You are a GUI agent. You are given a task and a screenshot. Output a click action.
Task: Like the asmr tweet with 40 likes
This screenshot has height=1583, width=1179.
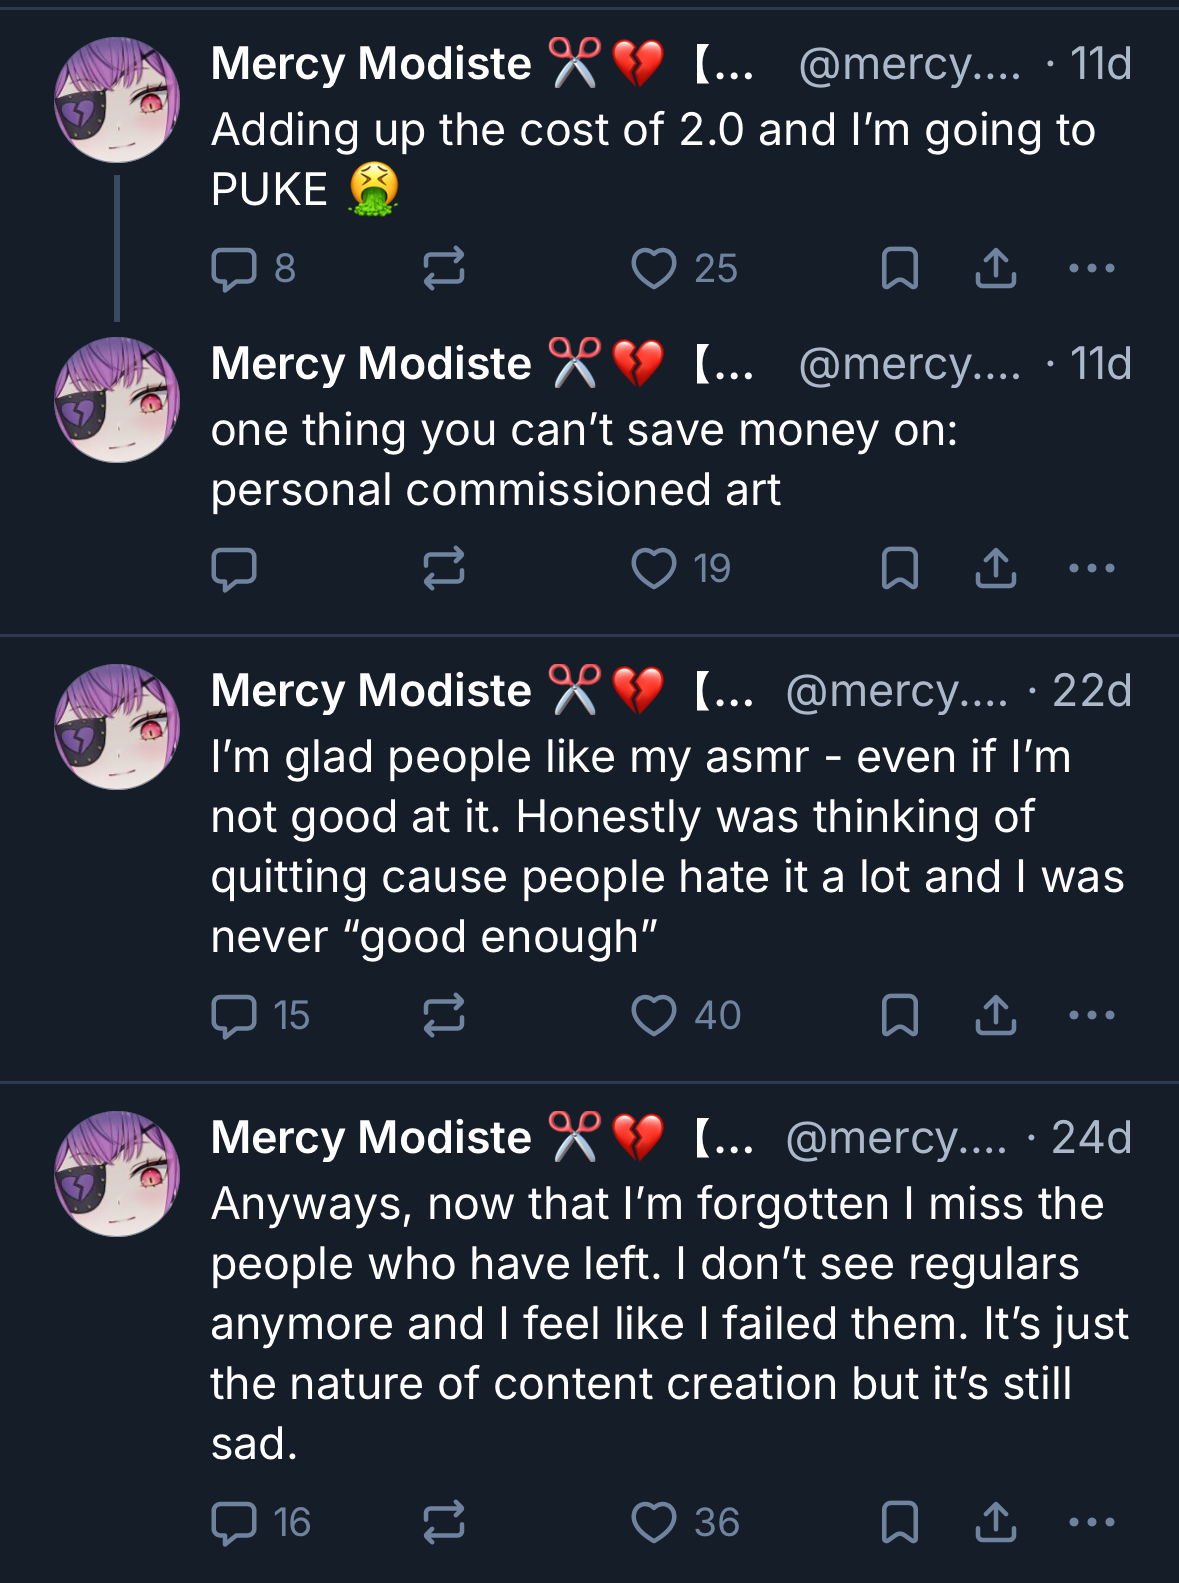pos(654,1016)
